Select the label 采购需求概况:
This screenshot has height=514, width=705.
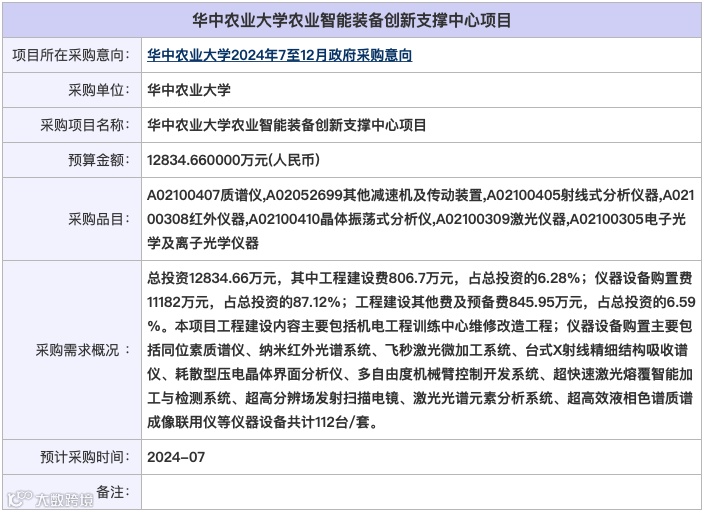83,350
